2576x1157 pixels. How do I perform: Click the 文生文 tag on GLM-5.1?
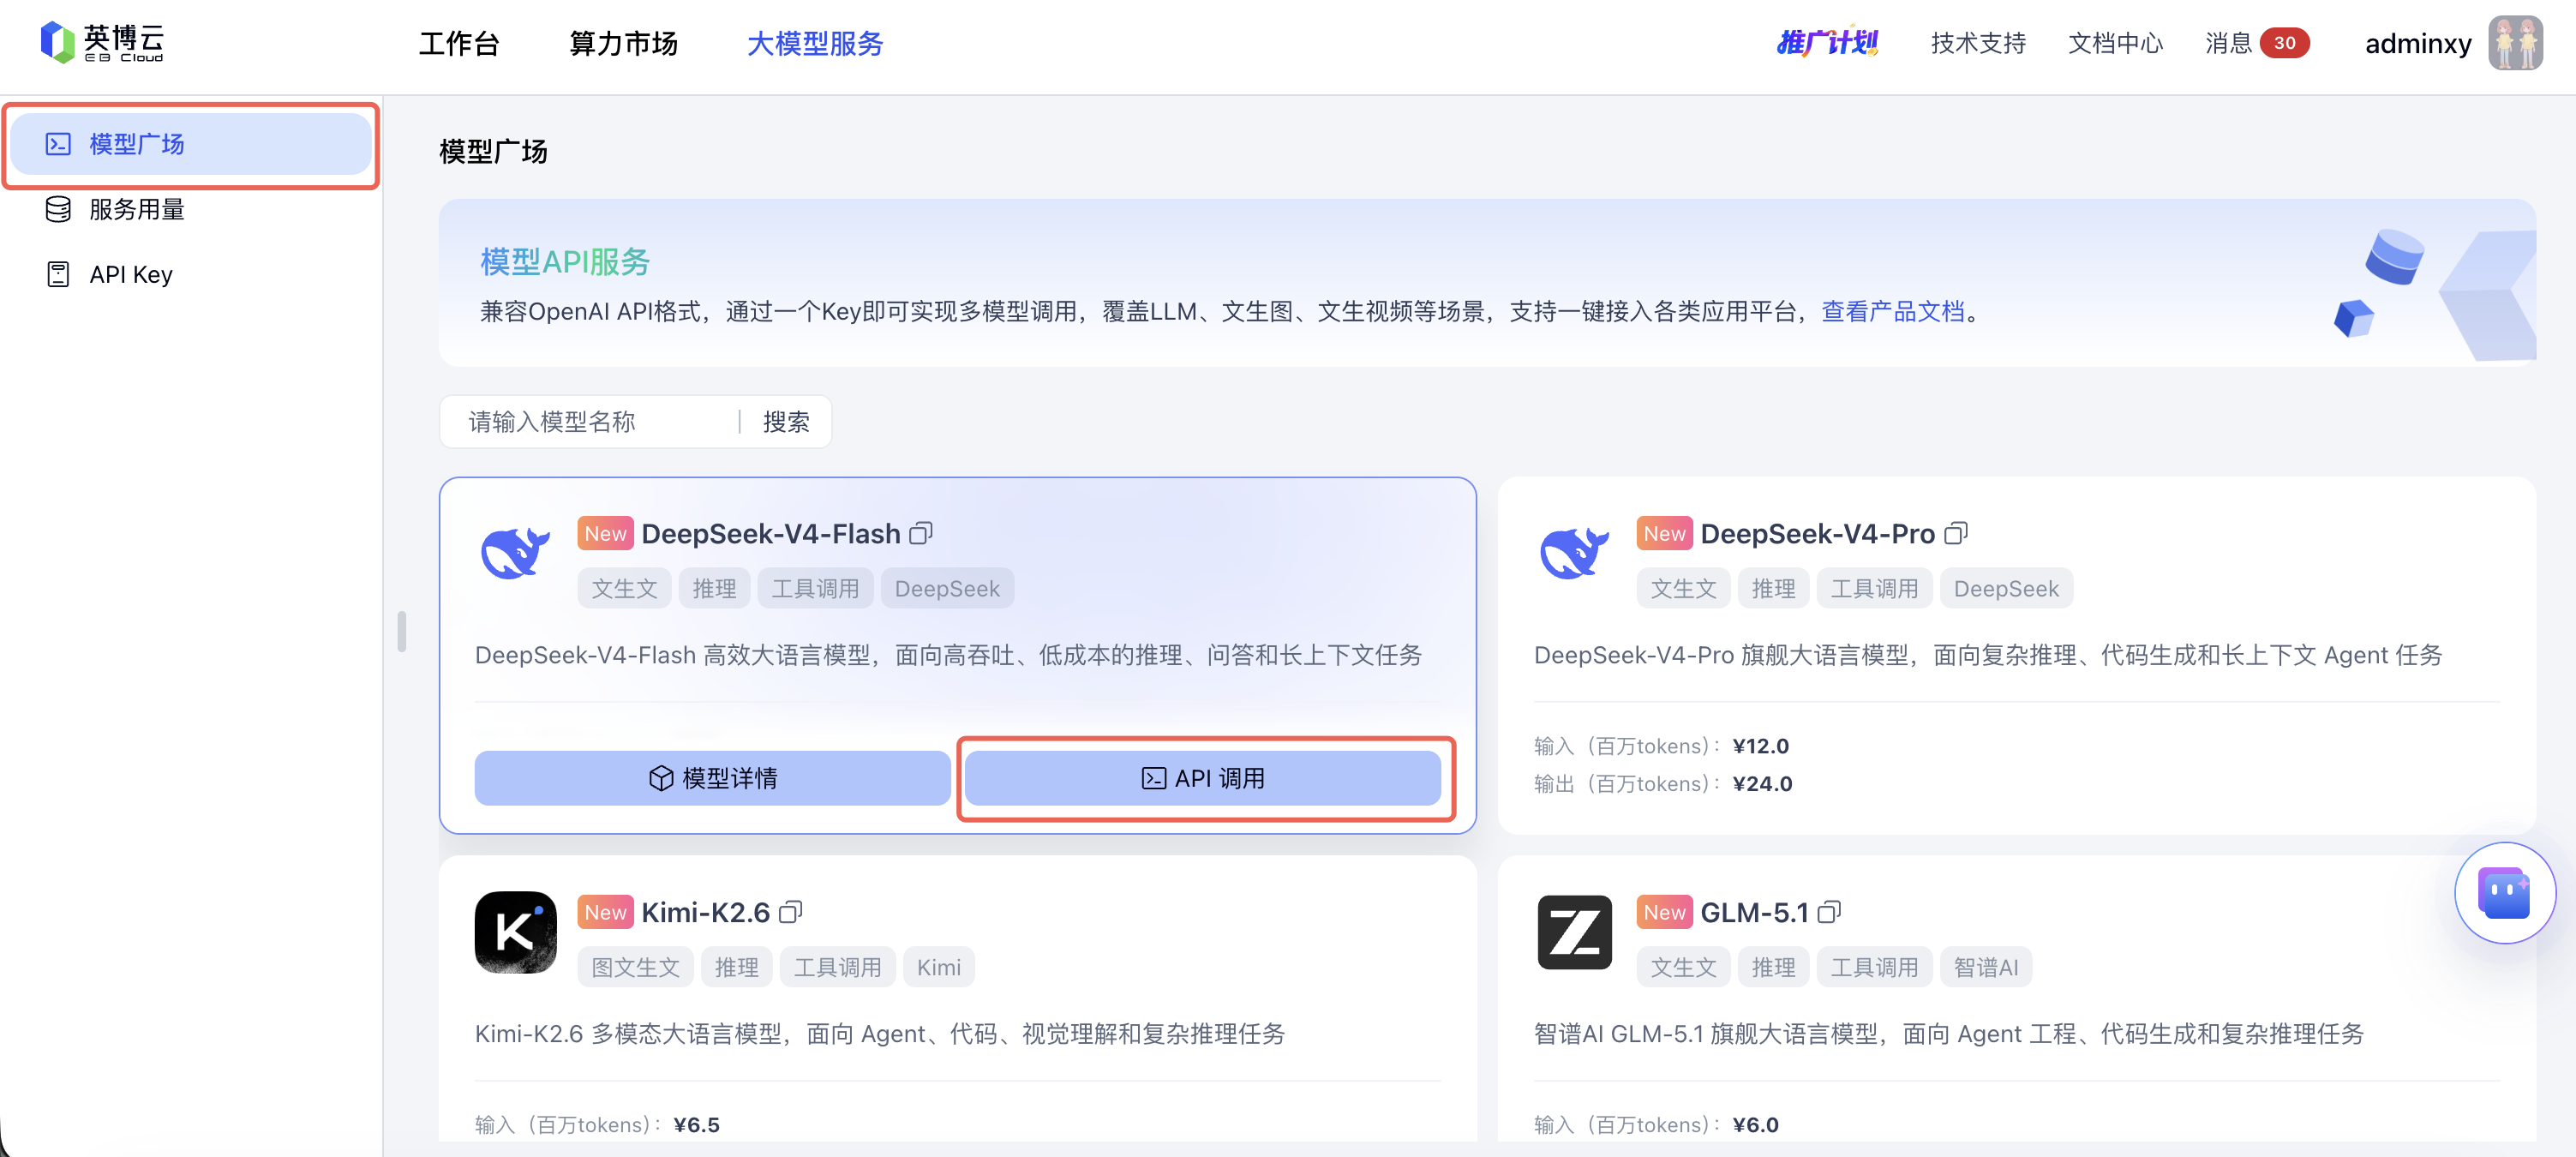1683,968
